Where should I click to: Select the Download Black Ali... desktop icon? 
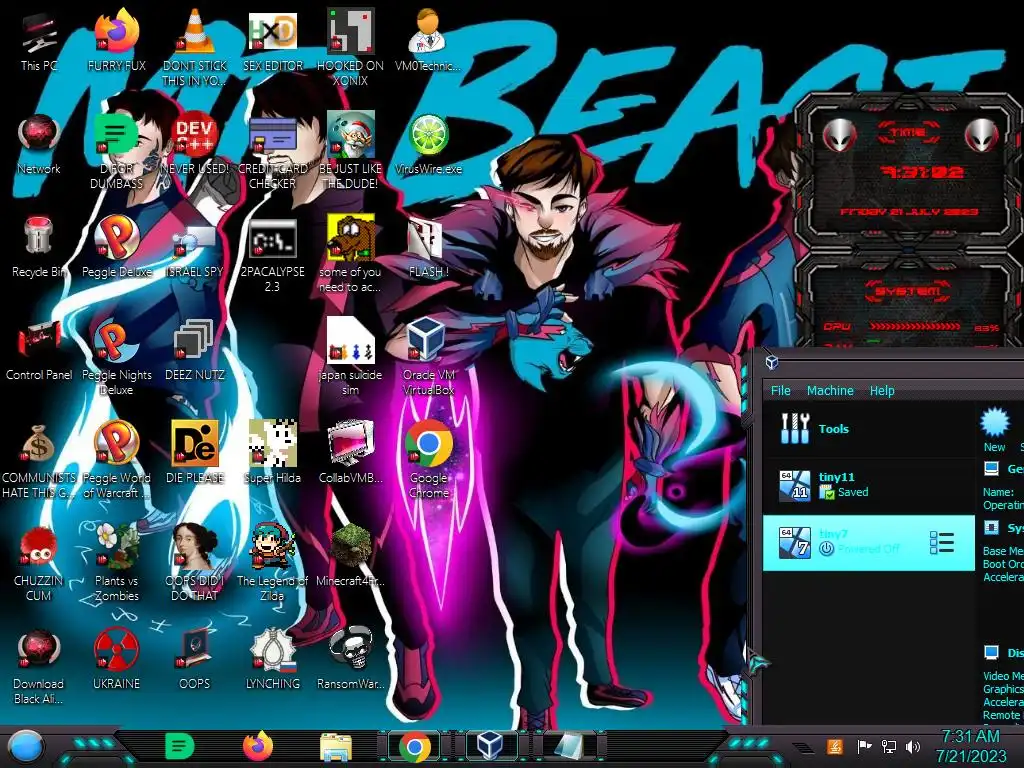pyautogui.click(x=39, y=666)
